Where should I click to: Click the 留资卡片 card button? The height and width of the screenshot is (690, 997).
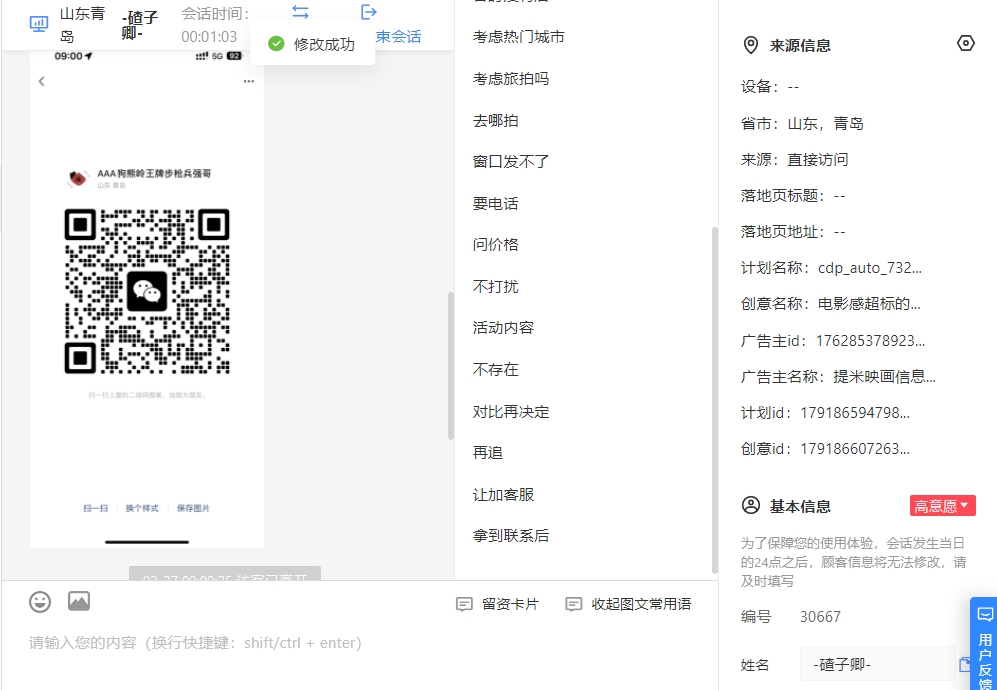click(498, 604)
